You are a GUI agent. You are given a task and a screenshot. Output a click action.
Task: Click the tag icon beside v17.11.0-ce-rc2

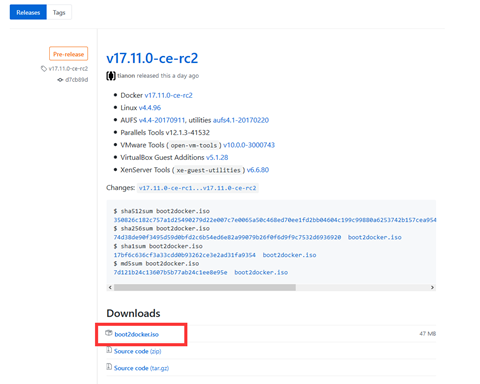(44, 69)
